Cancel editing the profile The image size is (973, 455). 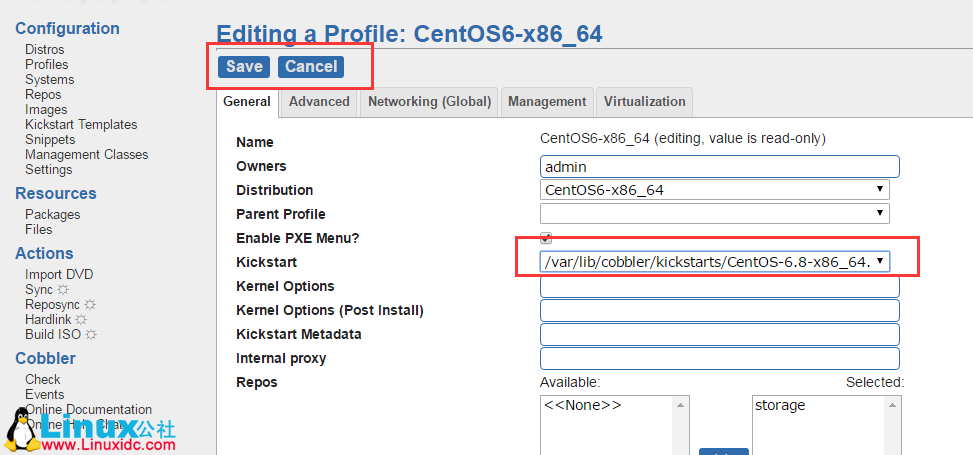coord(310,67)
